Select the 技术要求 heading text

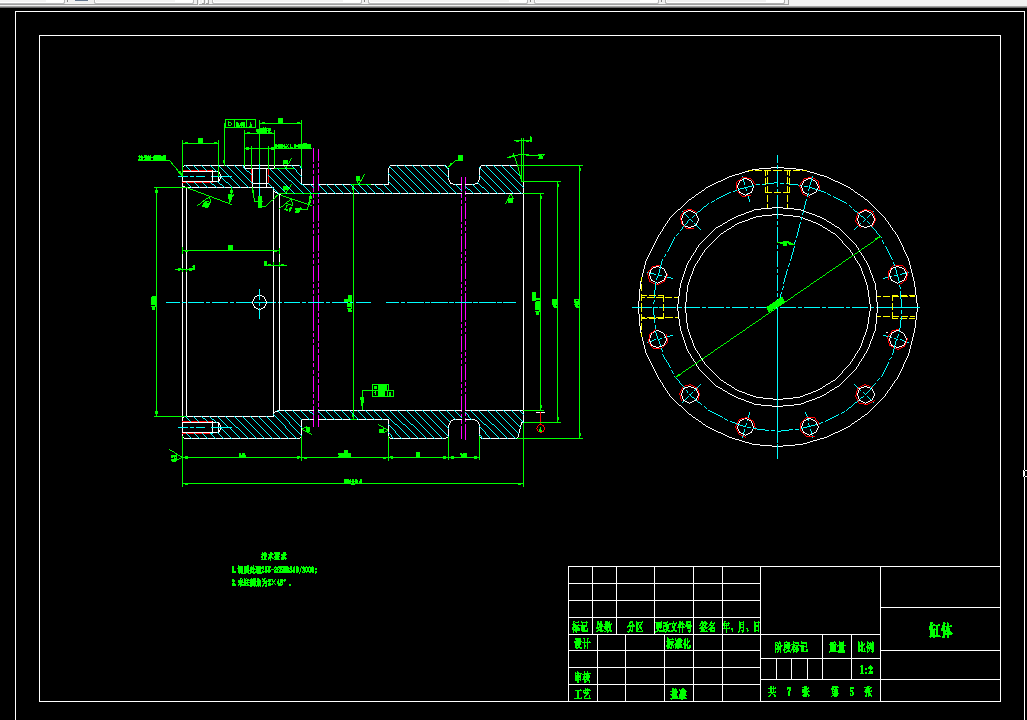(x=274, y=556)
